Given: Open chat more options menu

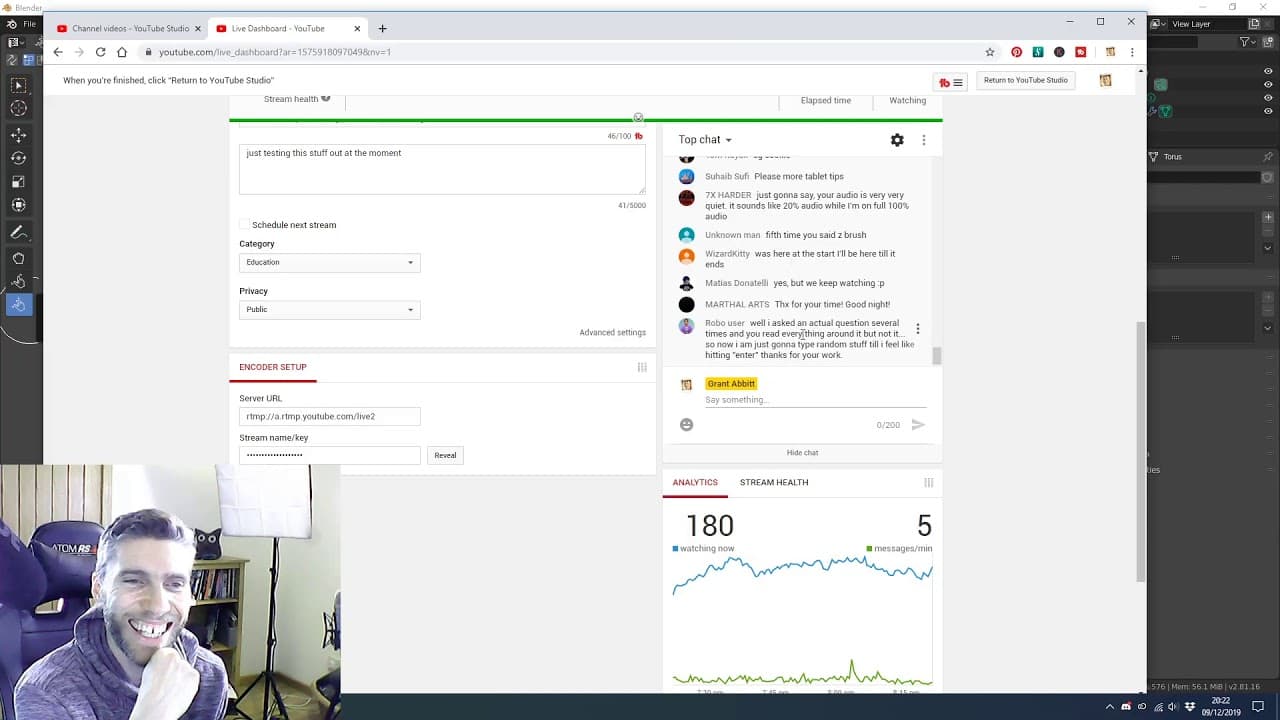Looking at the screenshot, I should click(x=924, y=140).
